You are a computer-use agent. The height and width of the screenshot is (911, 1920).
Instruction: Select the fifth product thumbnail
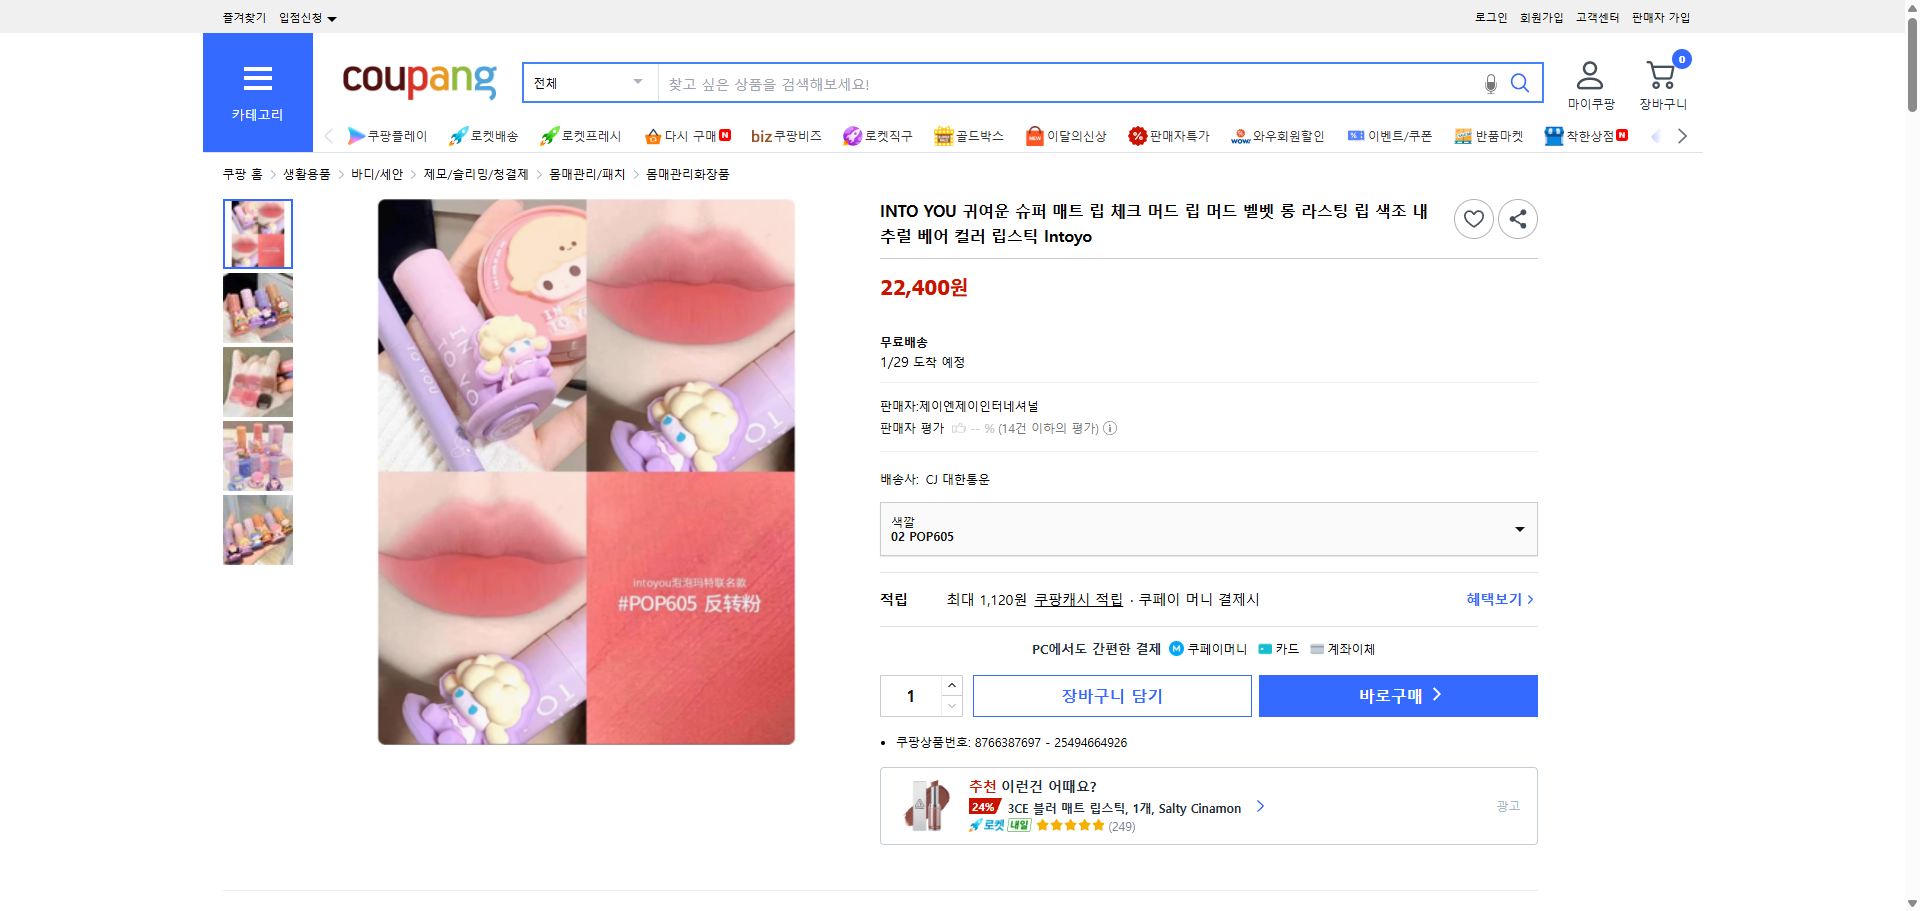coord(257,530)
